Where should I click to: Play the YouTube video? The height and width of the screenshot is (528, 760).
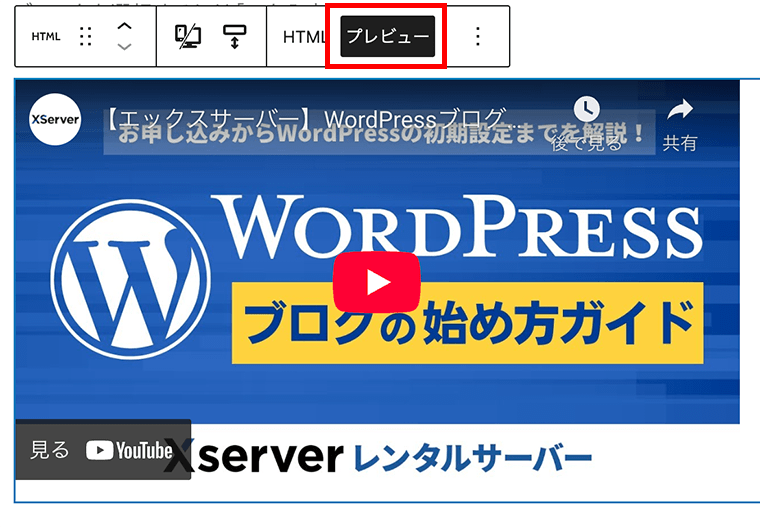pos(377,282)
